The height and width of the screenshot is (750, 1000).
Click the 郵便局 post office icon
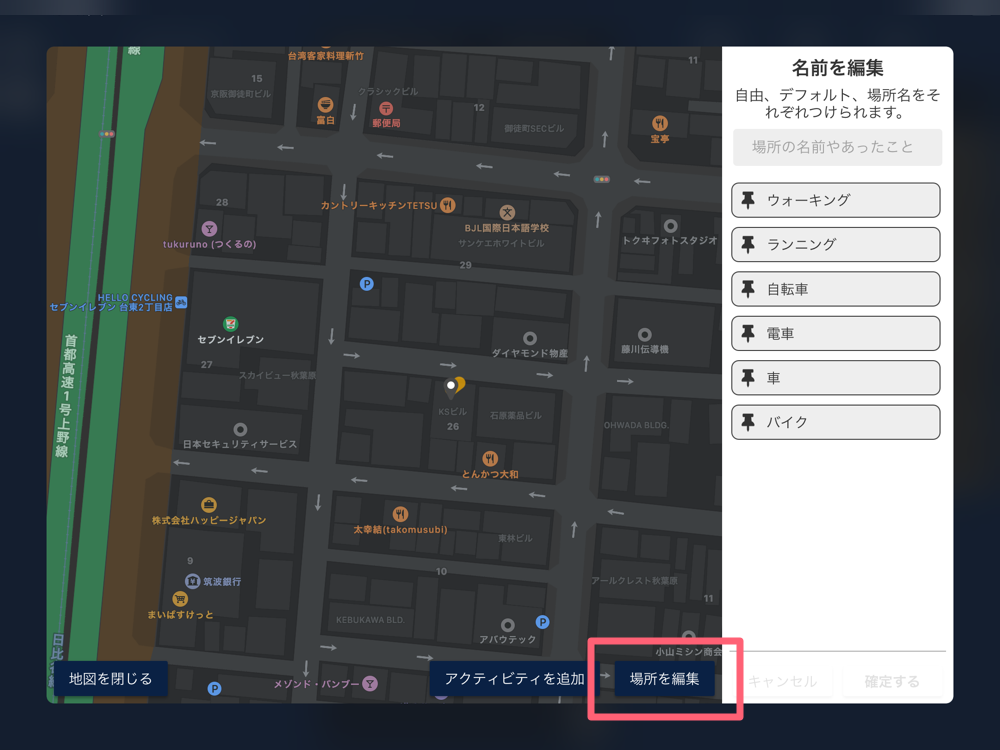(386, 108)
